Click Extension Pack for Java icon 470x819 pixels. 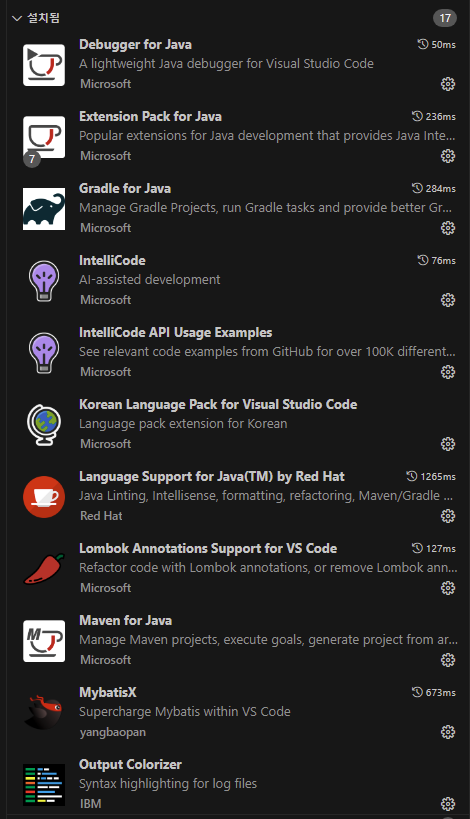pyautogui.click(x=44, y=137)
